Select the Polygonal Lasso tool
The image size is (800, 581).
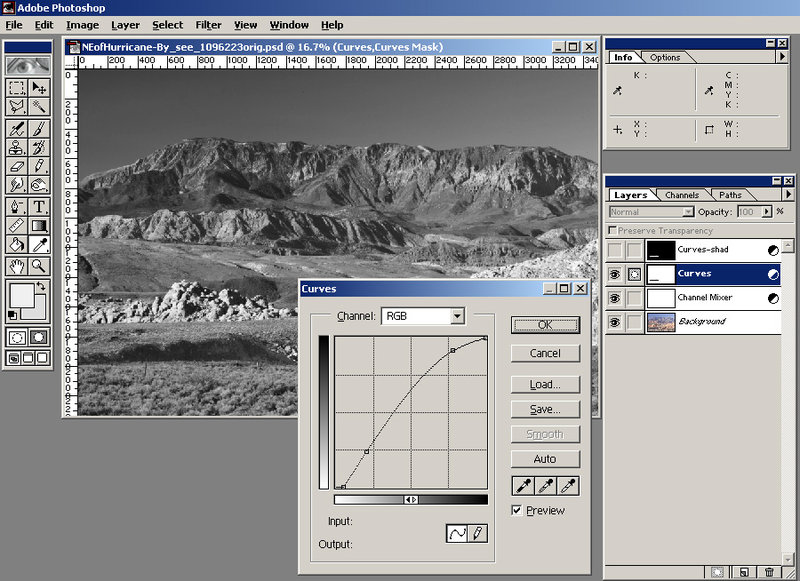coord(17,107)
